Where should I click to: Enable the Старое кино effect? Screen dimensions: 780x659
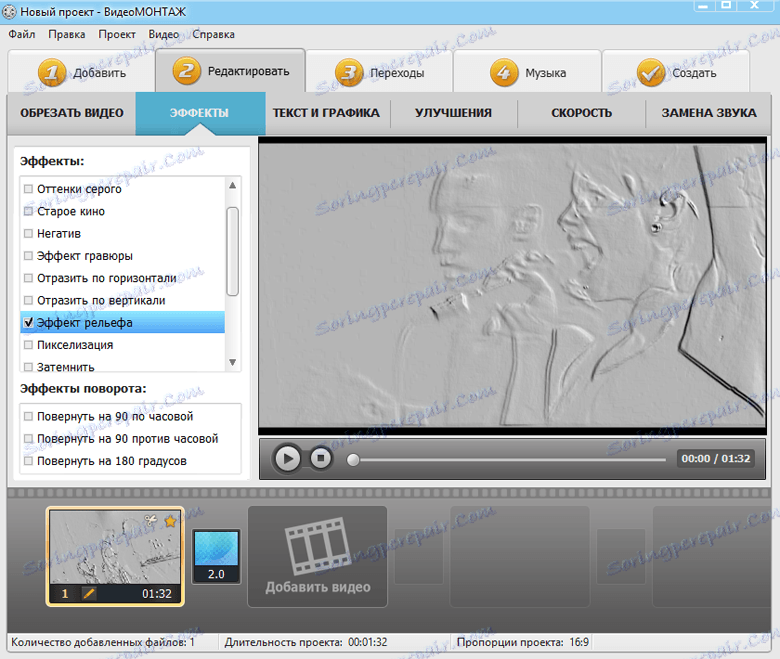point(28,211)
